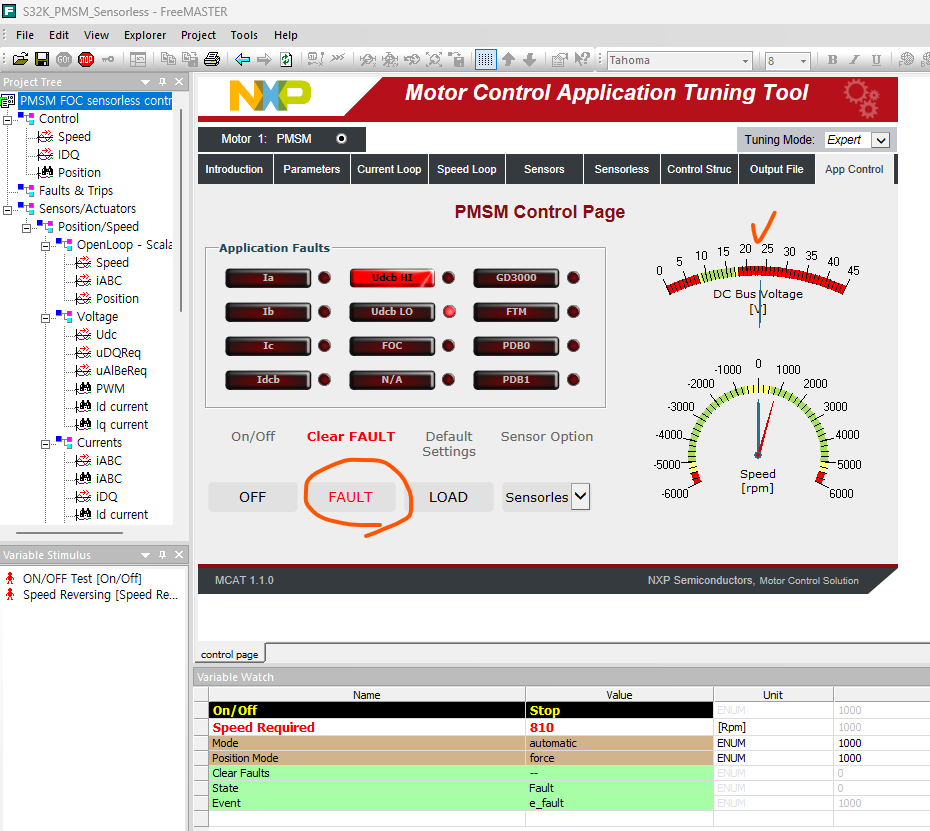Open the Tools menu

[244, 35]
